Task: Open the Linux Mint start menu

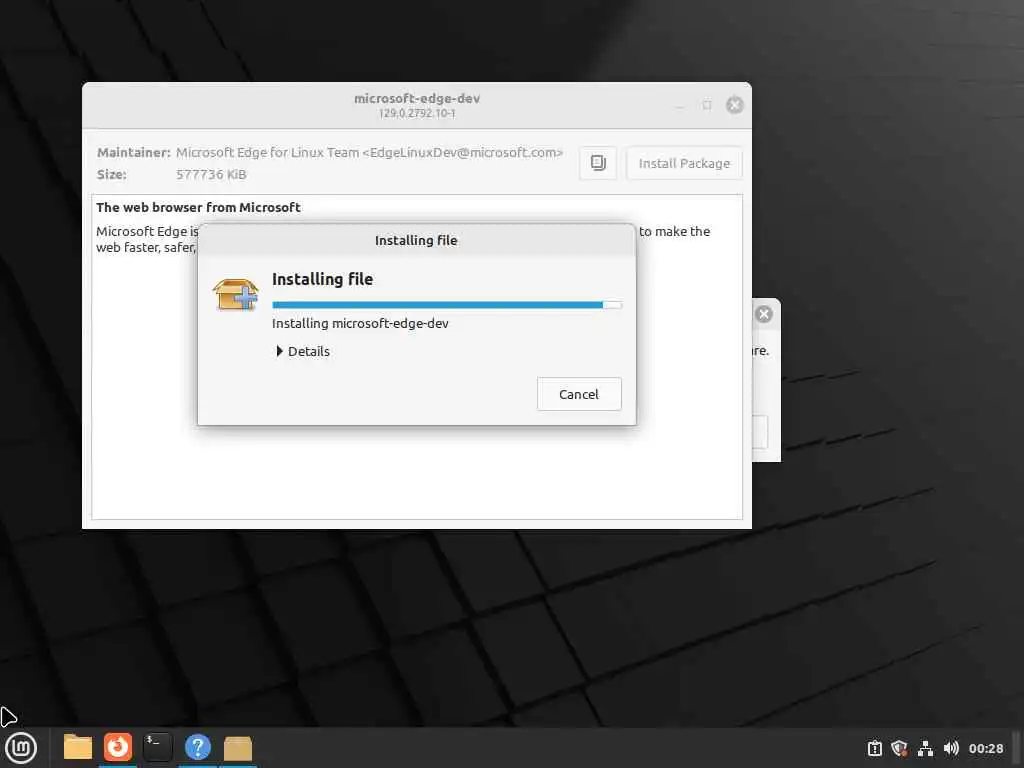Action: [x=21, y=748]
